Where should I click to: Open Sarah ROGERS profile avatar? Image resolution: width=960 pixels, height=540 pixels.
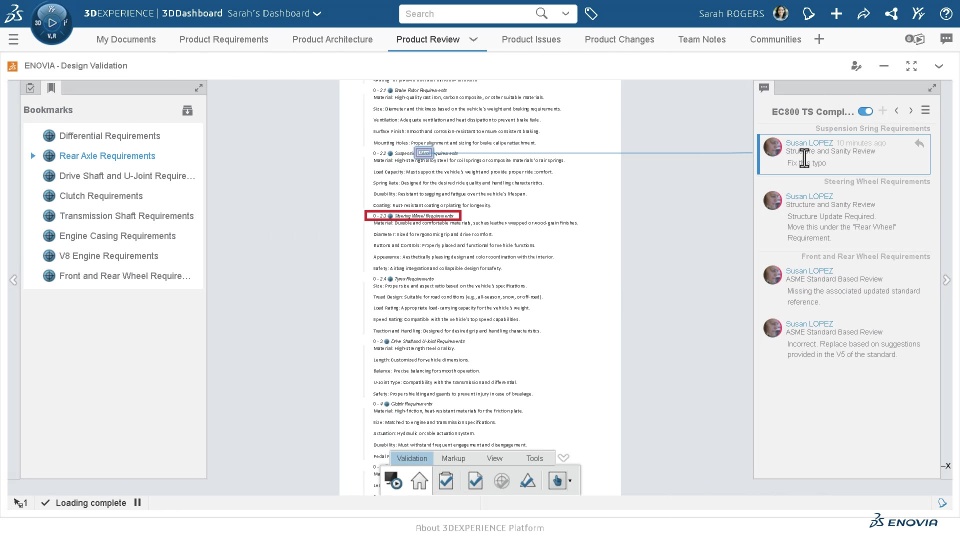tap(781, 13)
